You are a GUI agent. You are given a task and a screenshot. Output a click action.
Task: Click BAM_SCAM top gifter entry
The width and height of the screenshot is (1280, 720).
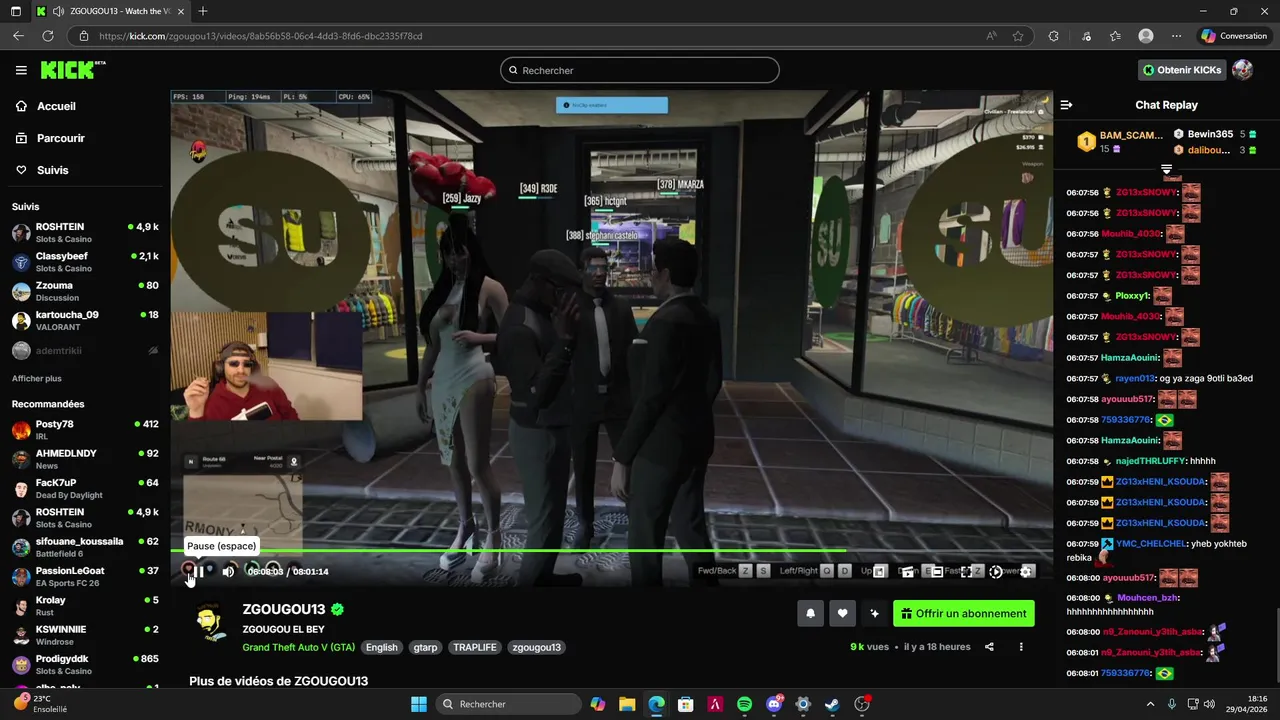click(x=1119, y=141)
